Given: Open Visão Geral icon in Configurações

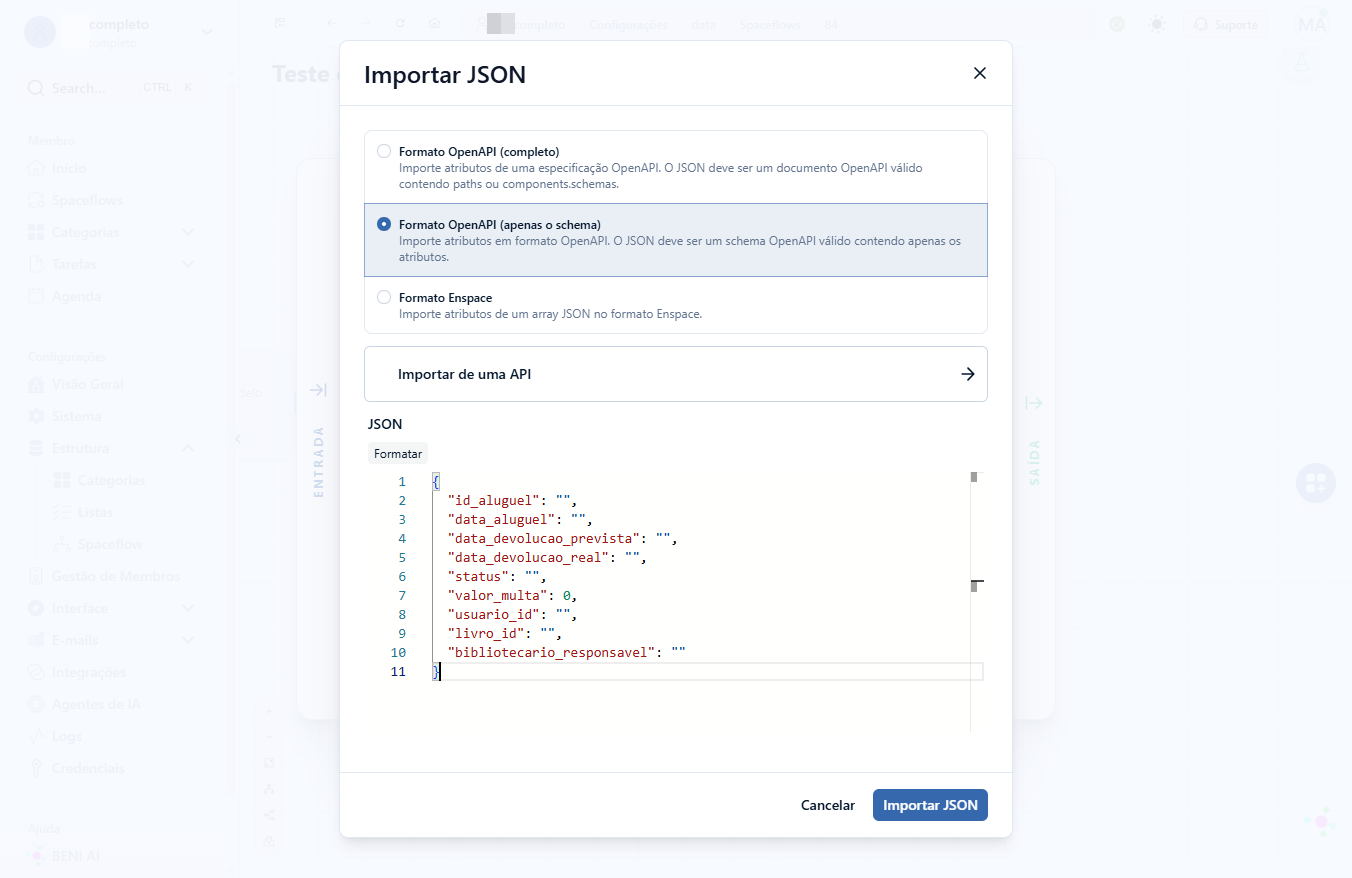Looking at the screenshot, I should pyautogui.click(x=36, y=384).
